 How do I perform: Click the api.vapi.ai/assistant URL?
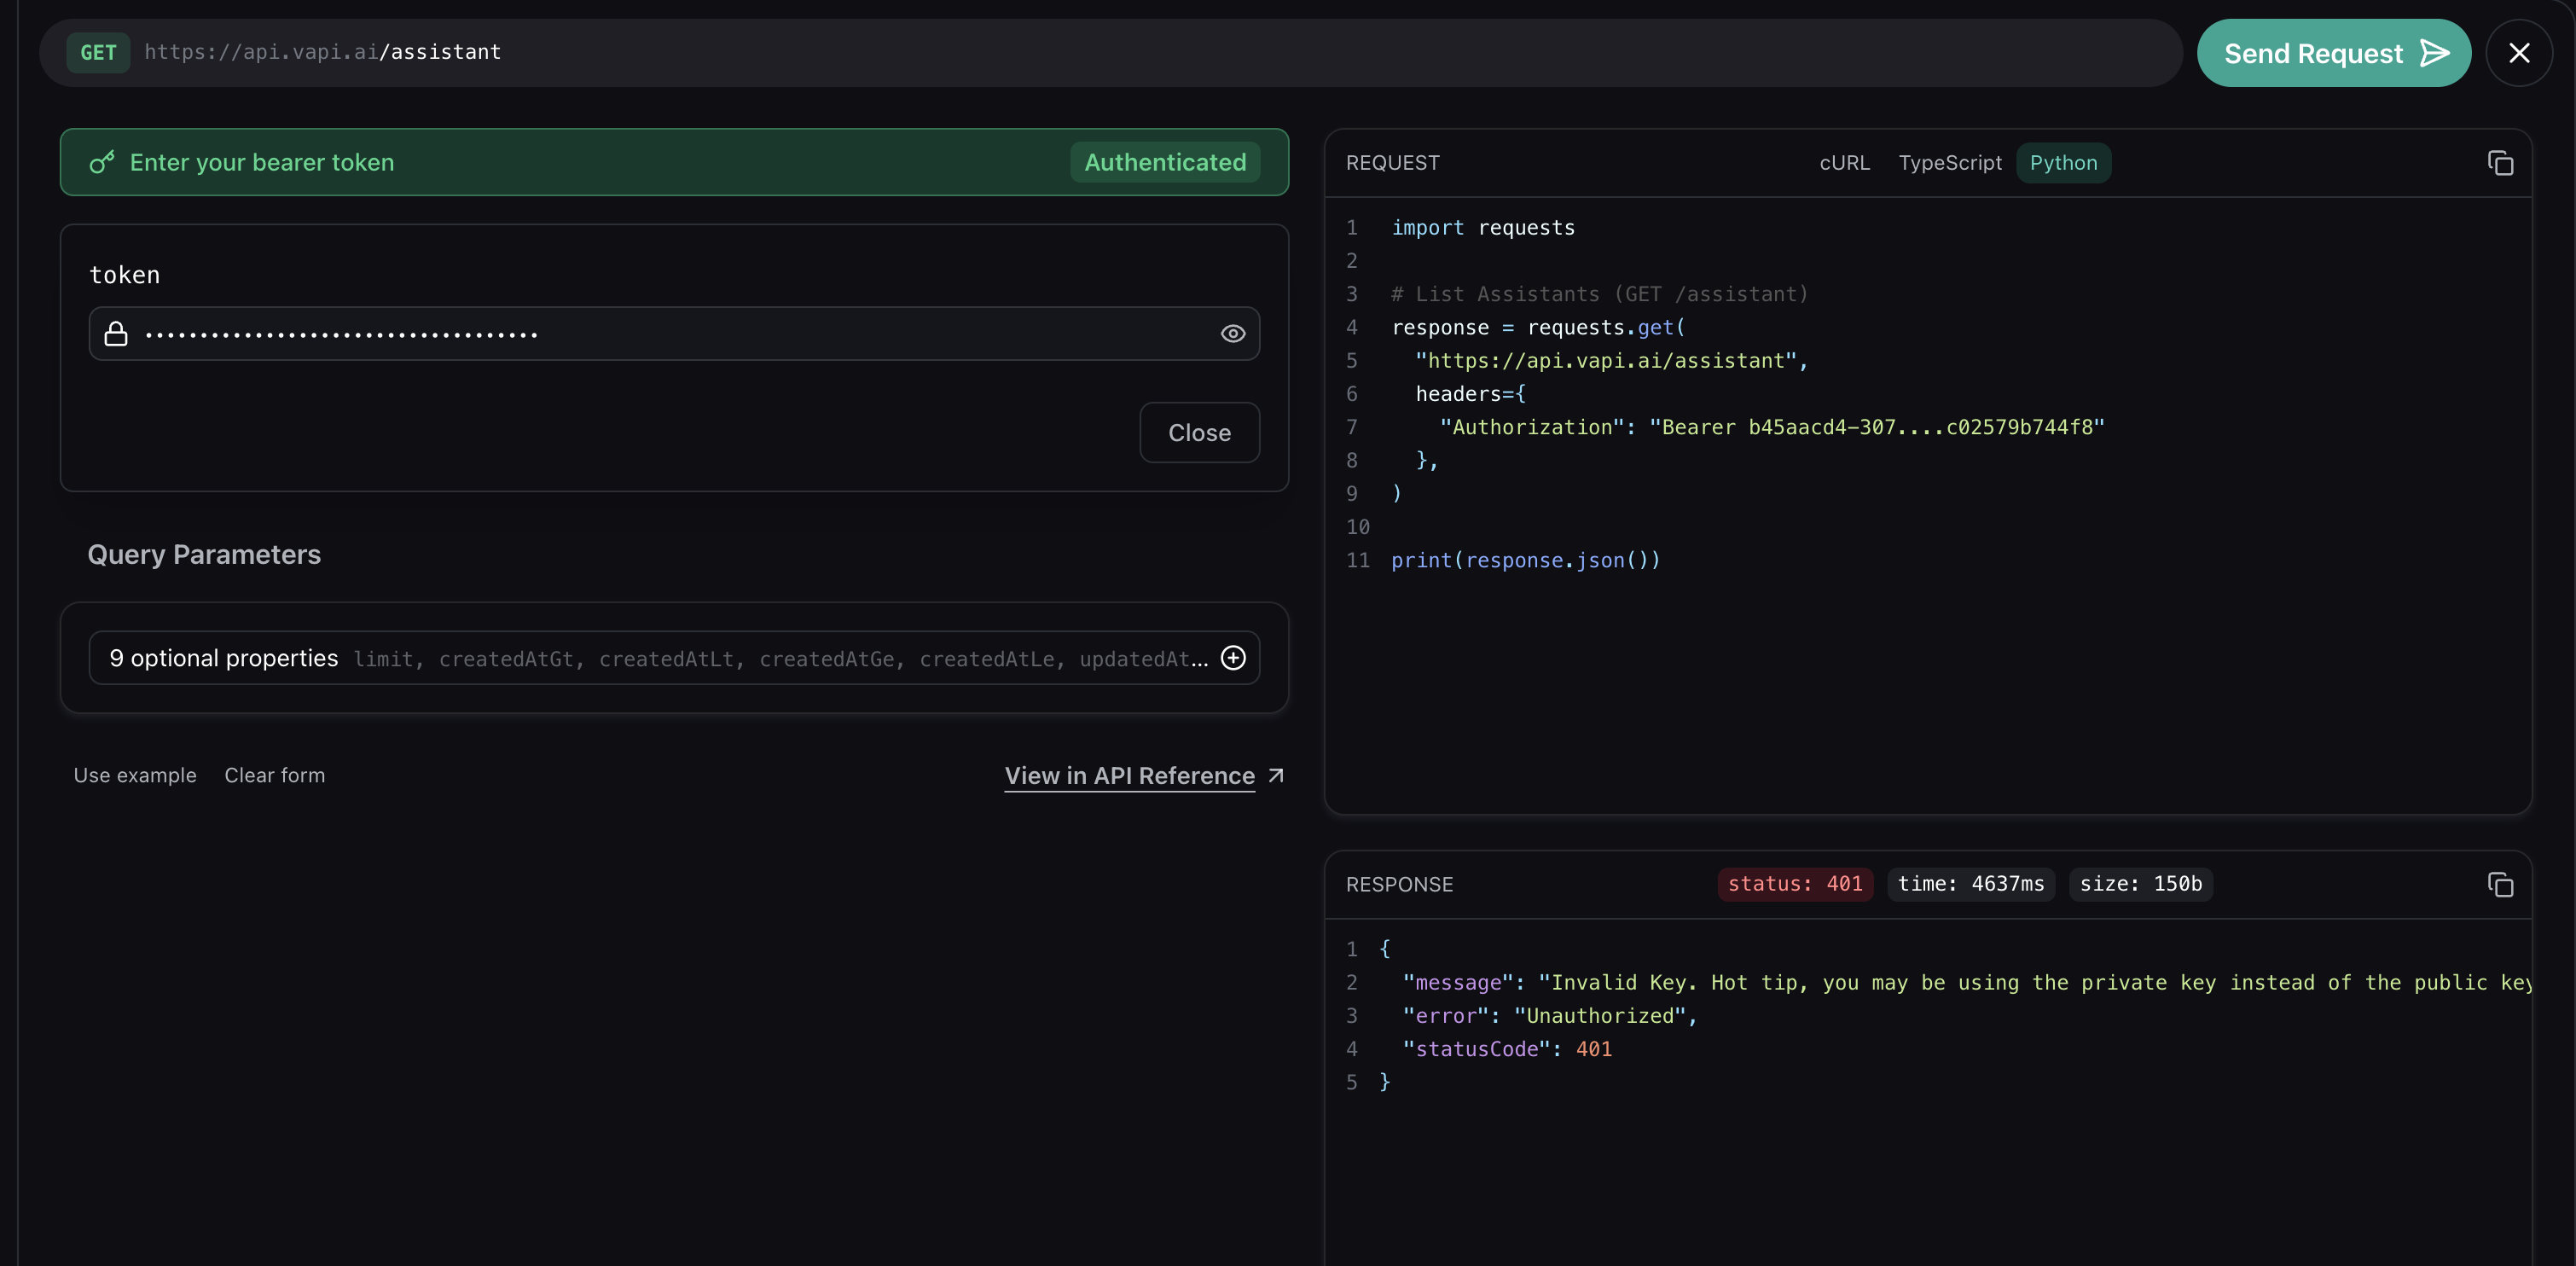click(x=322, y=52)
